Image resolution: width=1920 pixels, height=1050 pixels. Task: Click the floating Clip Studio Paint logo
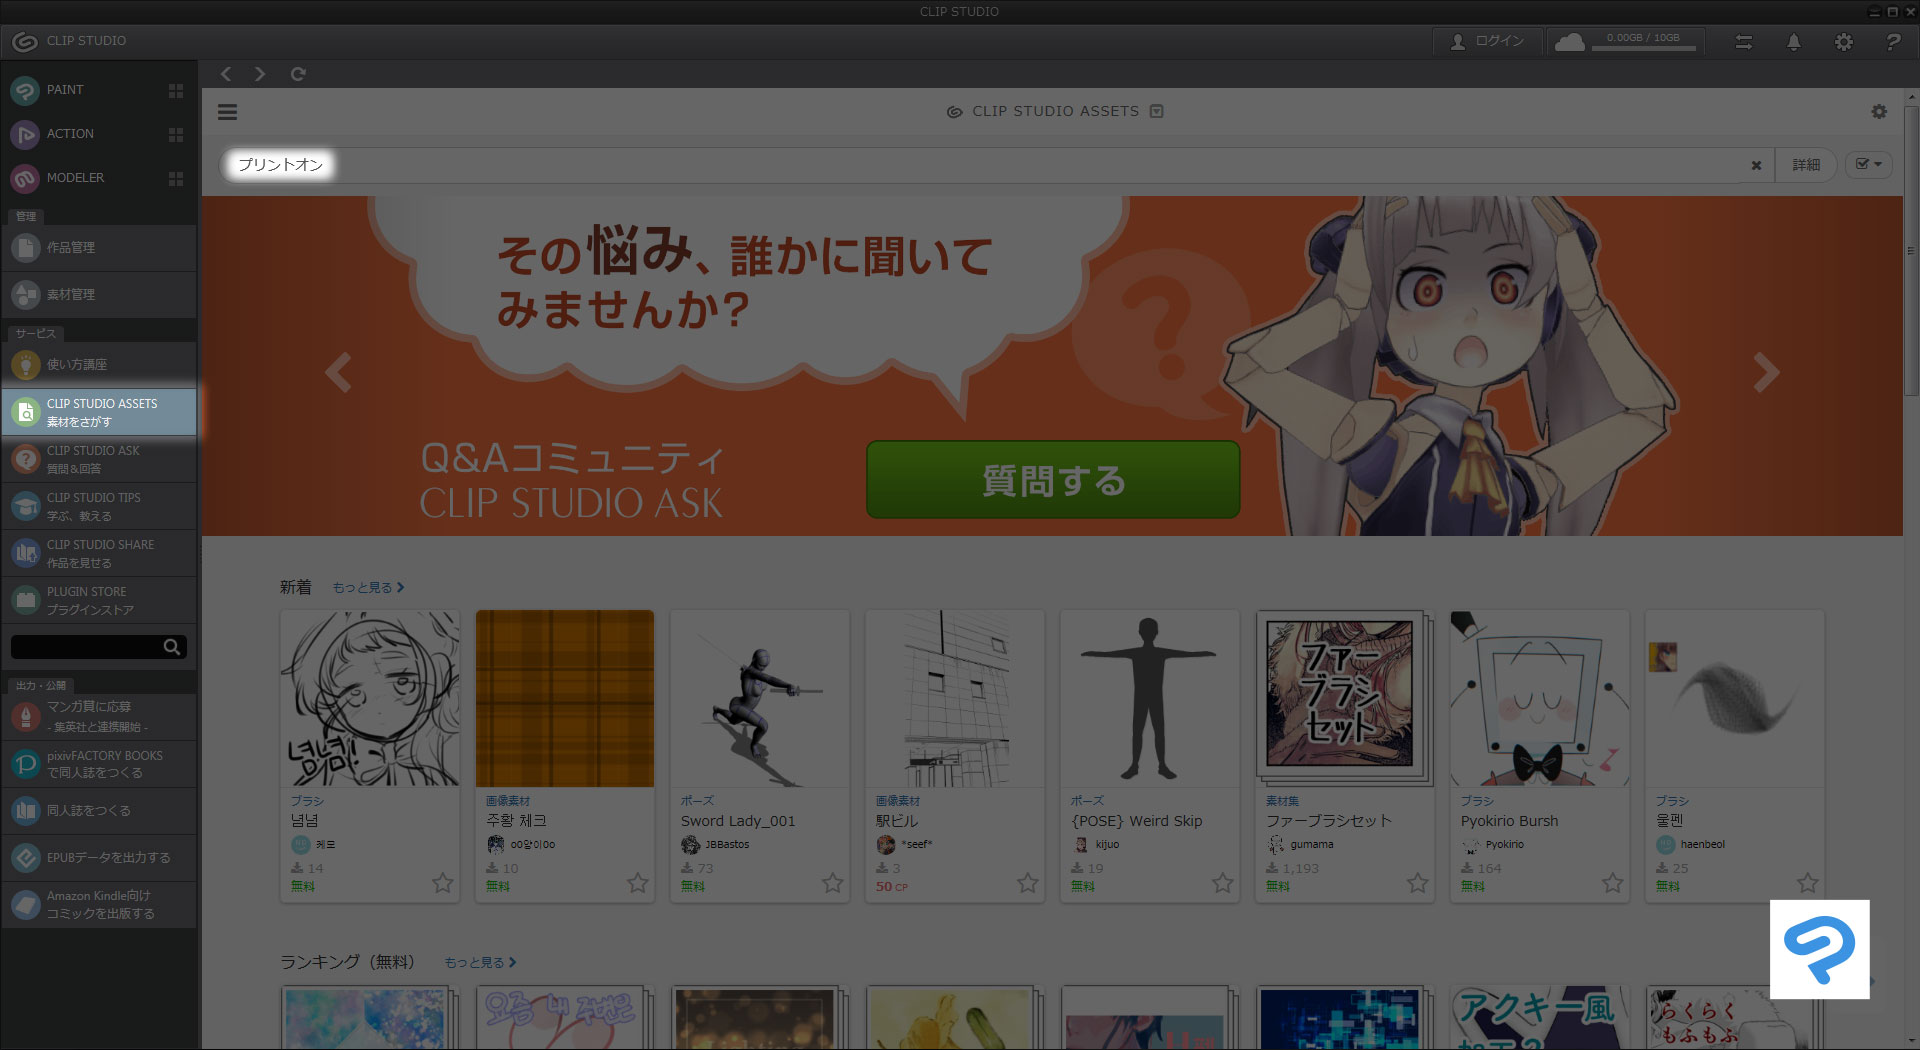(x=1820, y=949)
